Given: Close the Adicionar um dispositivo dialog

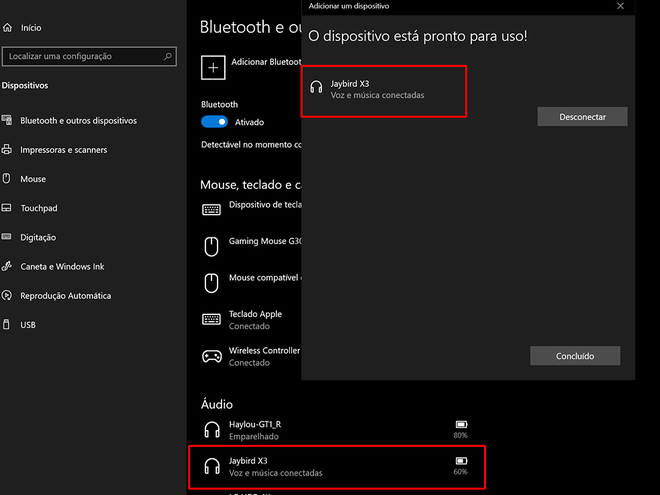Looking at the screenshot, I should click(x=620, y=6).
